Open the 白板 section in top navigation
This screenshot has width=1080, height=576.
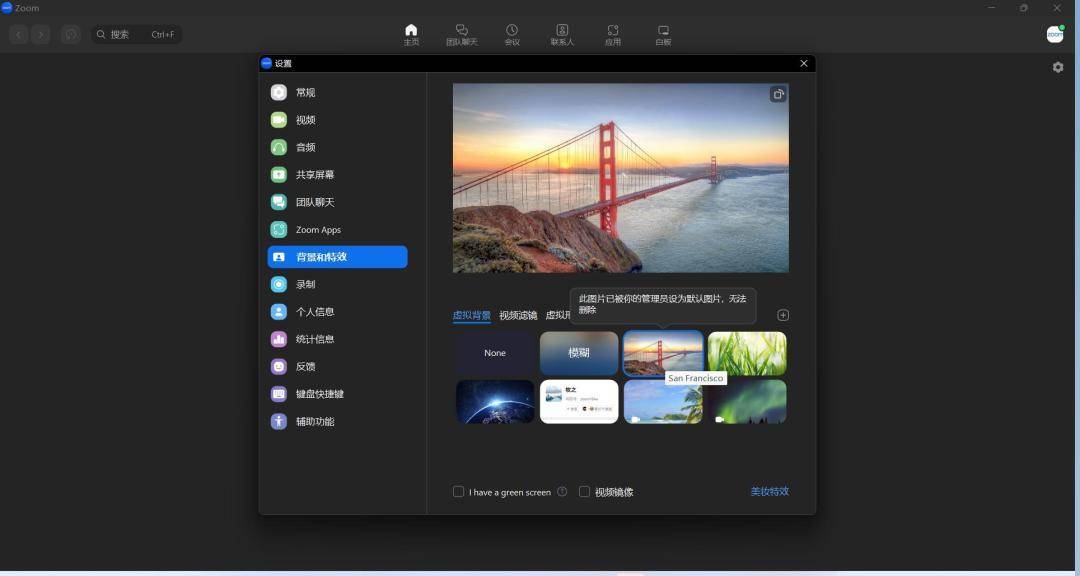pyautogui.click(x=663, y=33)
